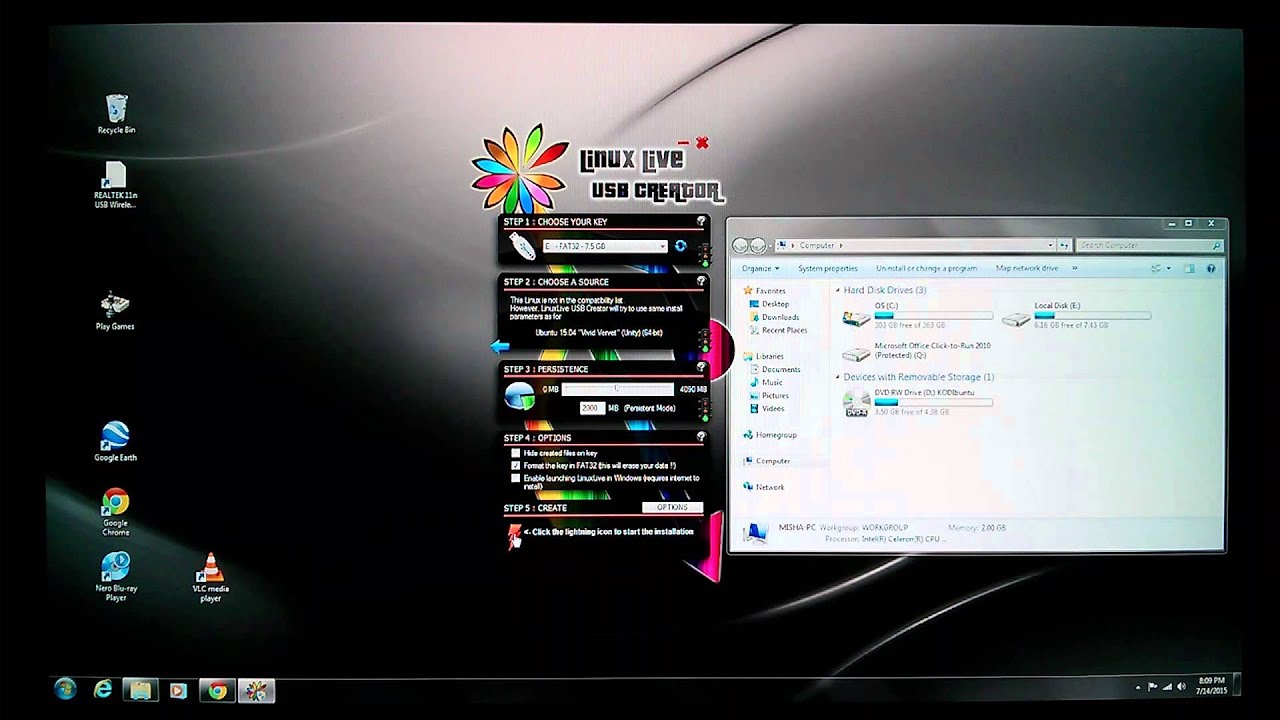Expand the Explorer toolbar overflow chevron
1280x720 pixels.
[1075, 268]
